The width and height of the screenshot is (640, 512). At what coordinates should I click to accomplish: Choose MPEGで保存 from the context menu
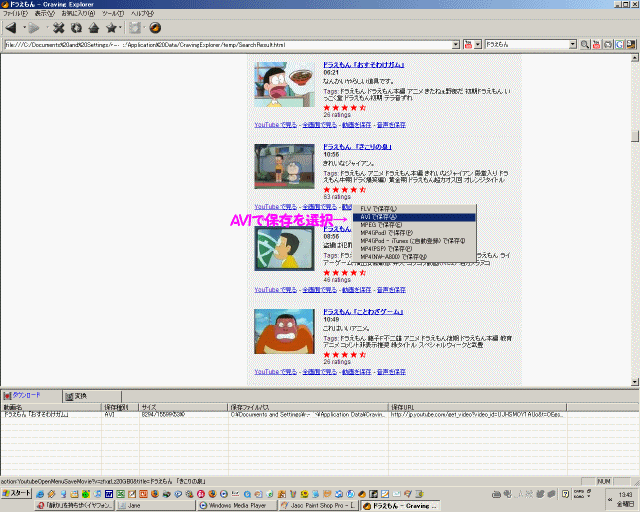pos(414,225)
